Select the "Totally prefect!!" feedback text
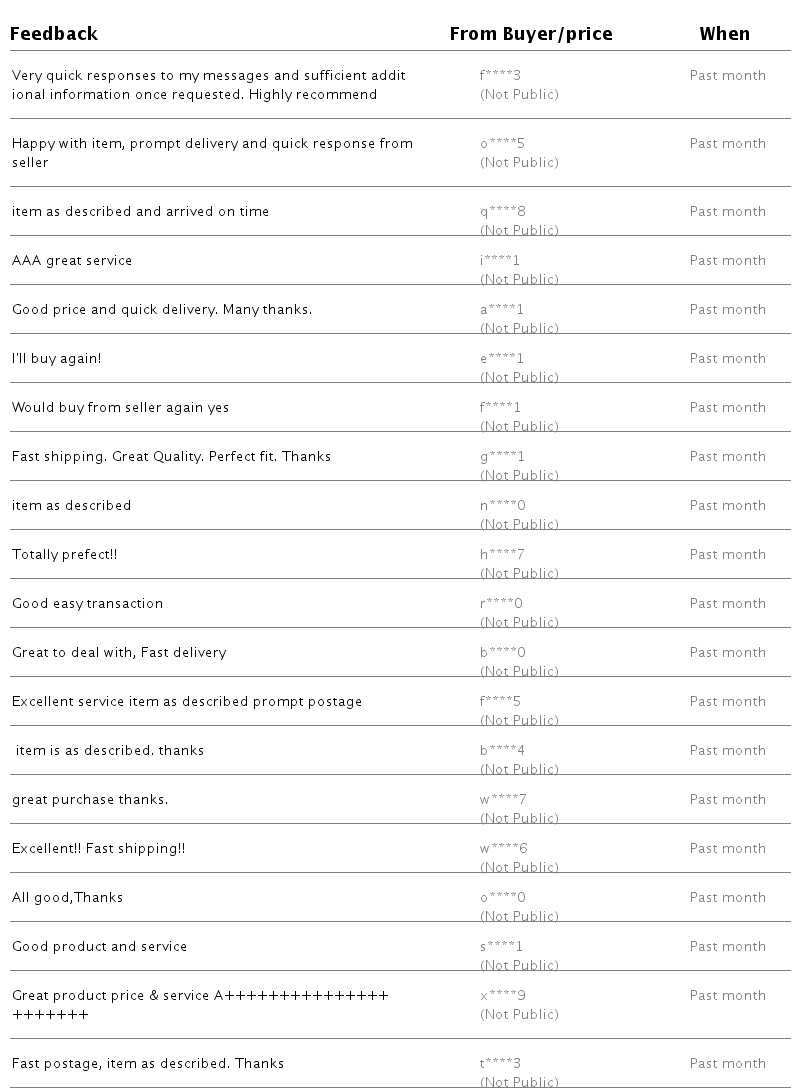The width and height of the screenshot is (800, 1088). (x=64, y=554)
